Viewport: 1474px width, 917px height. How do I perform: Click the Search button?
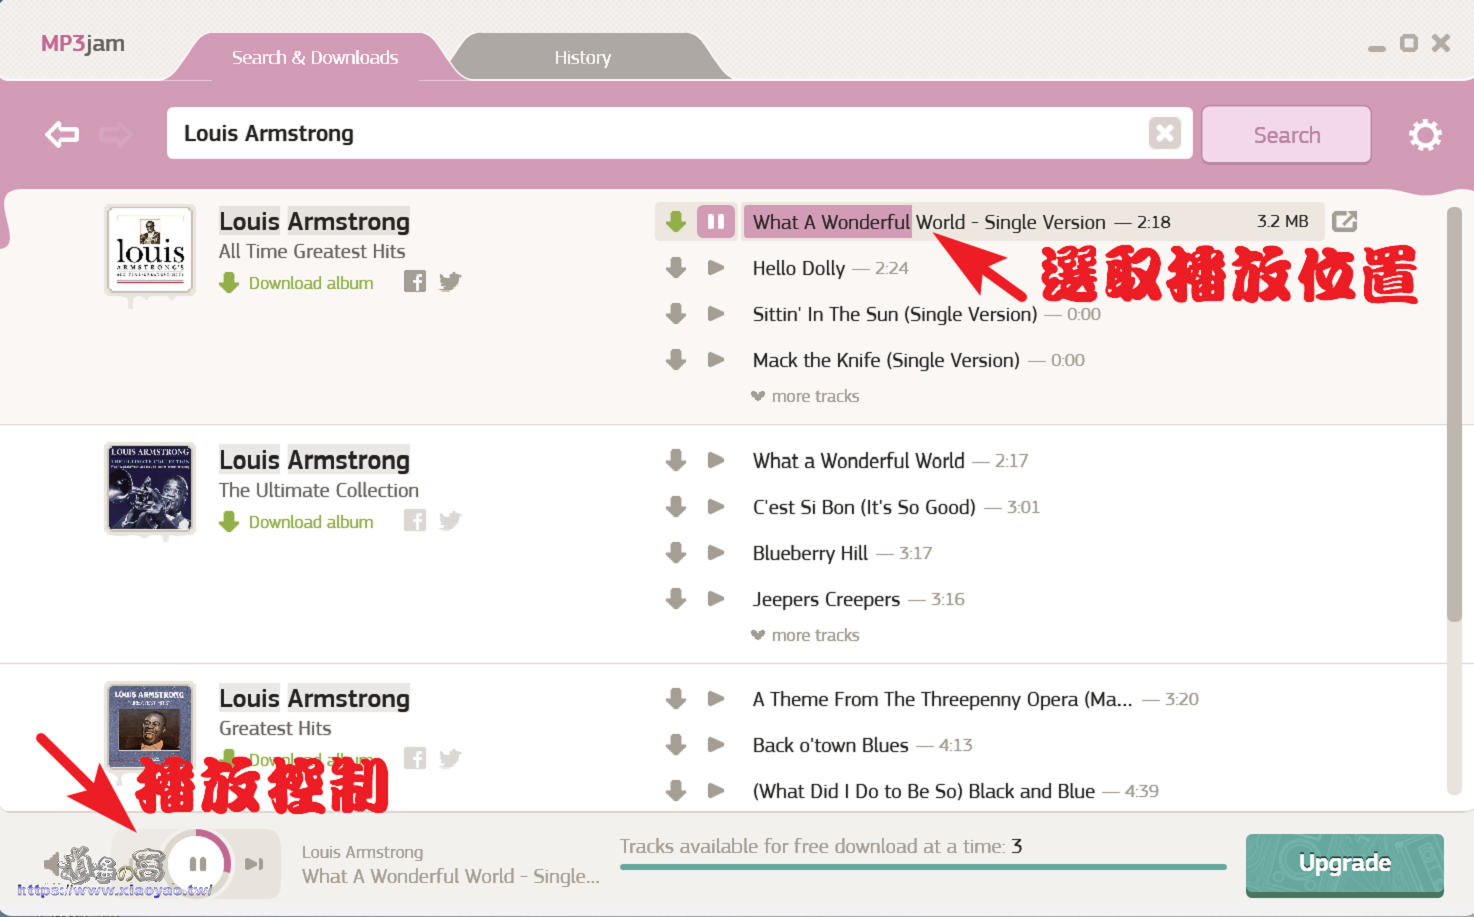tap(1287, 135)
